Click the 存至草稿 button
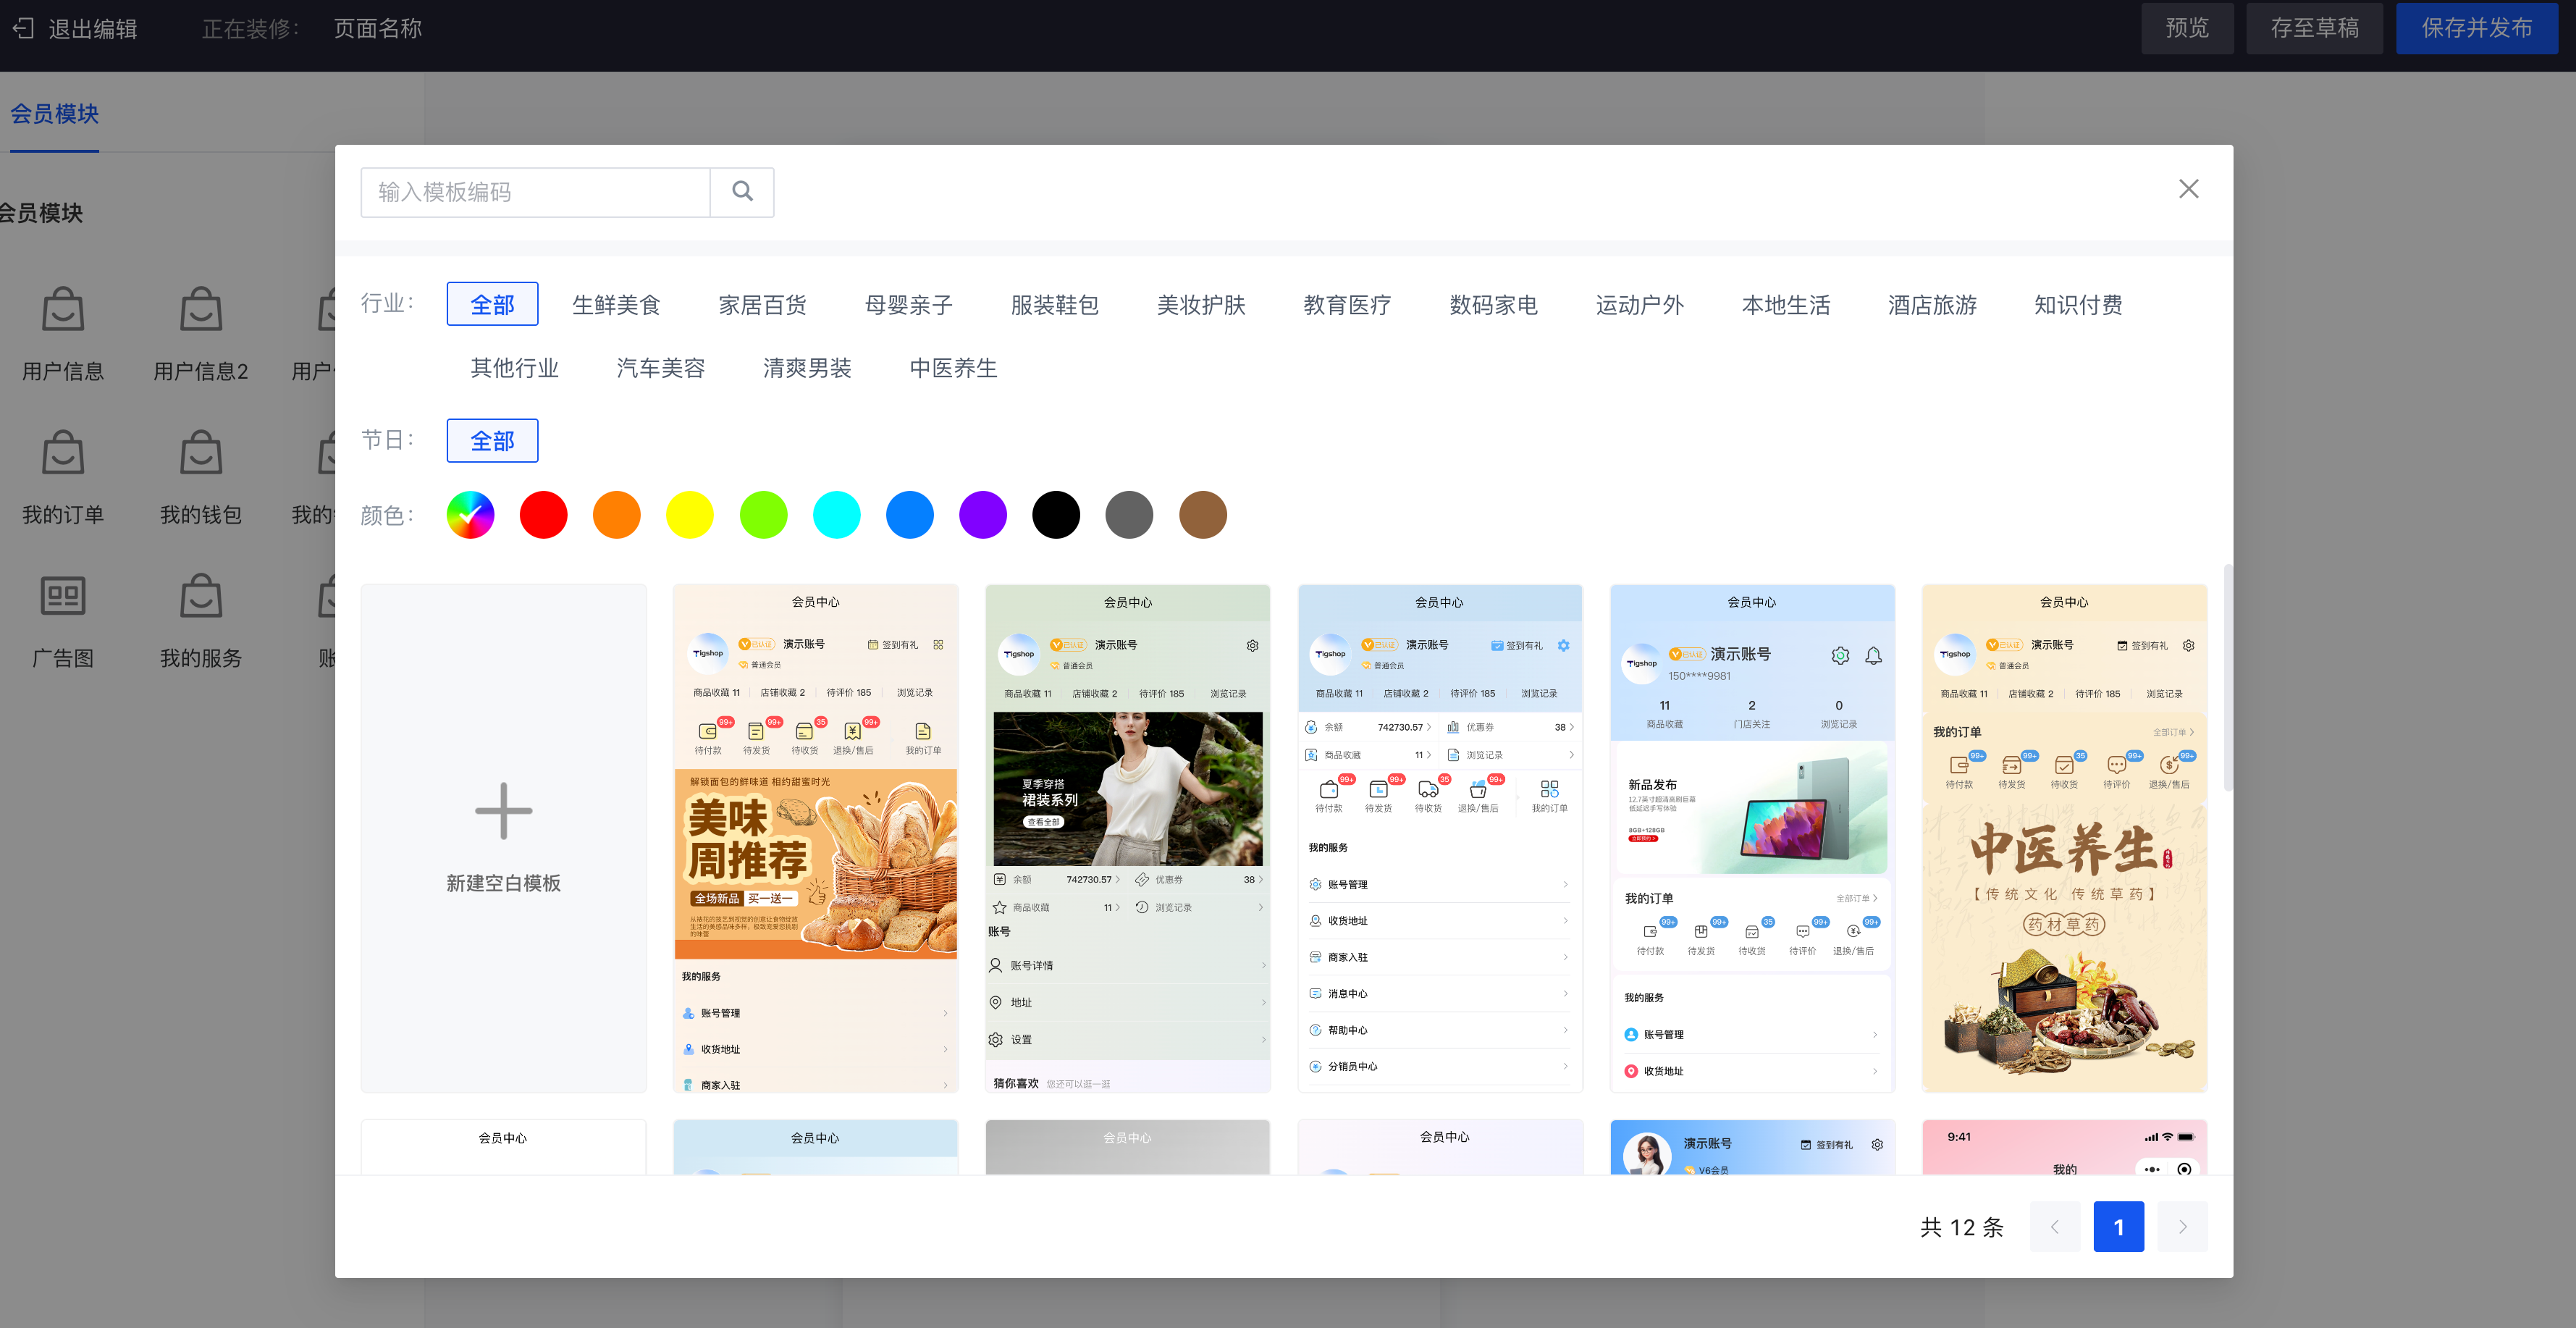This screenshot has width=2576, height=1328. click(2314, 28)
